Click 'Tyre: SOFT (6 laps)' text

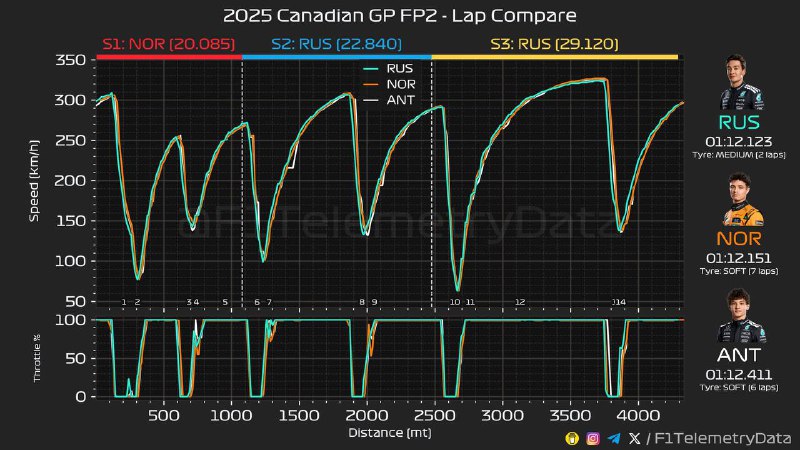click(739, 387)
